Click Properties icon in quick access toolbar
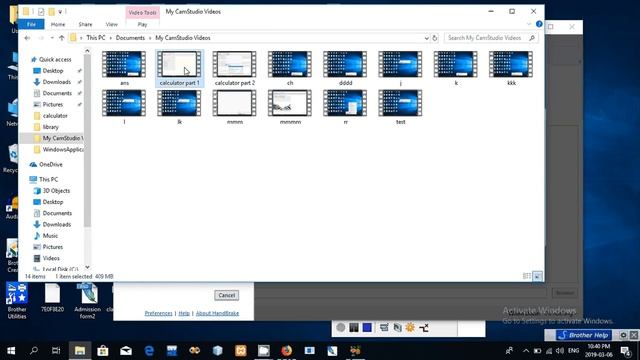Image resolution: width=640 pixels, height=360 pixels. [x=41, y=12]
